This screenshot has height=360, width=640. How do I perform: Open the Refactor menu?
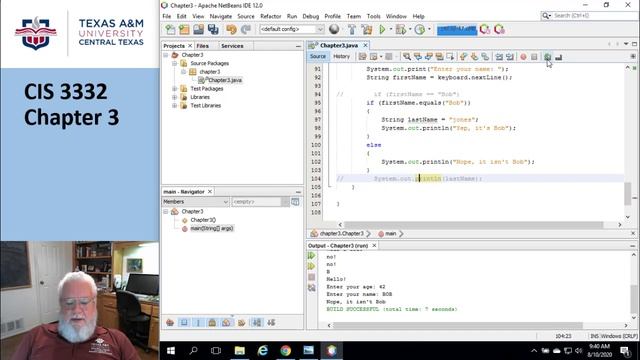pyautogui.click(x=271, y=16)
